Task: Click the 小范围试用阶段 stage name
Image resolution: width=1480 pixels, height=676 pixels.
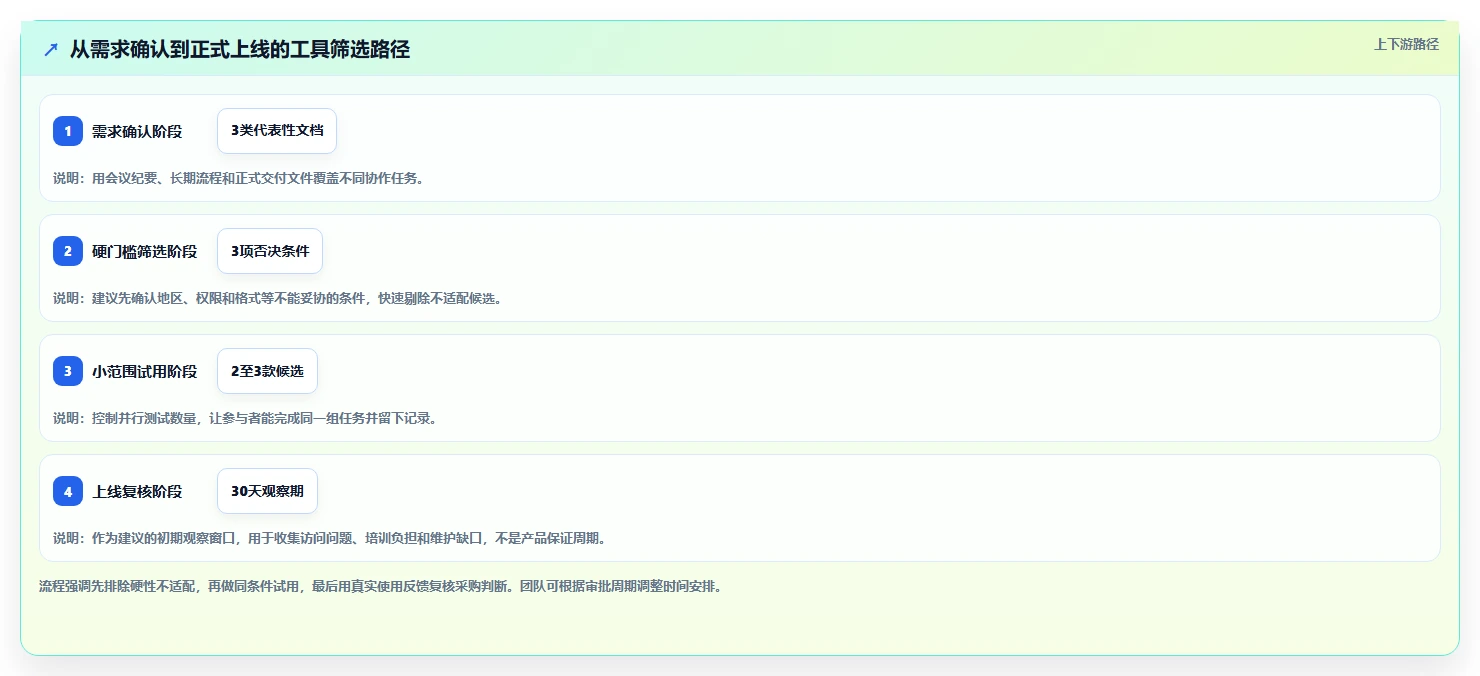Action: pos(145,371)
